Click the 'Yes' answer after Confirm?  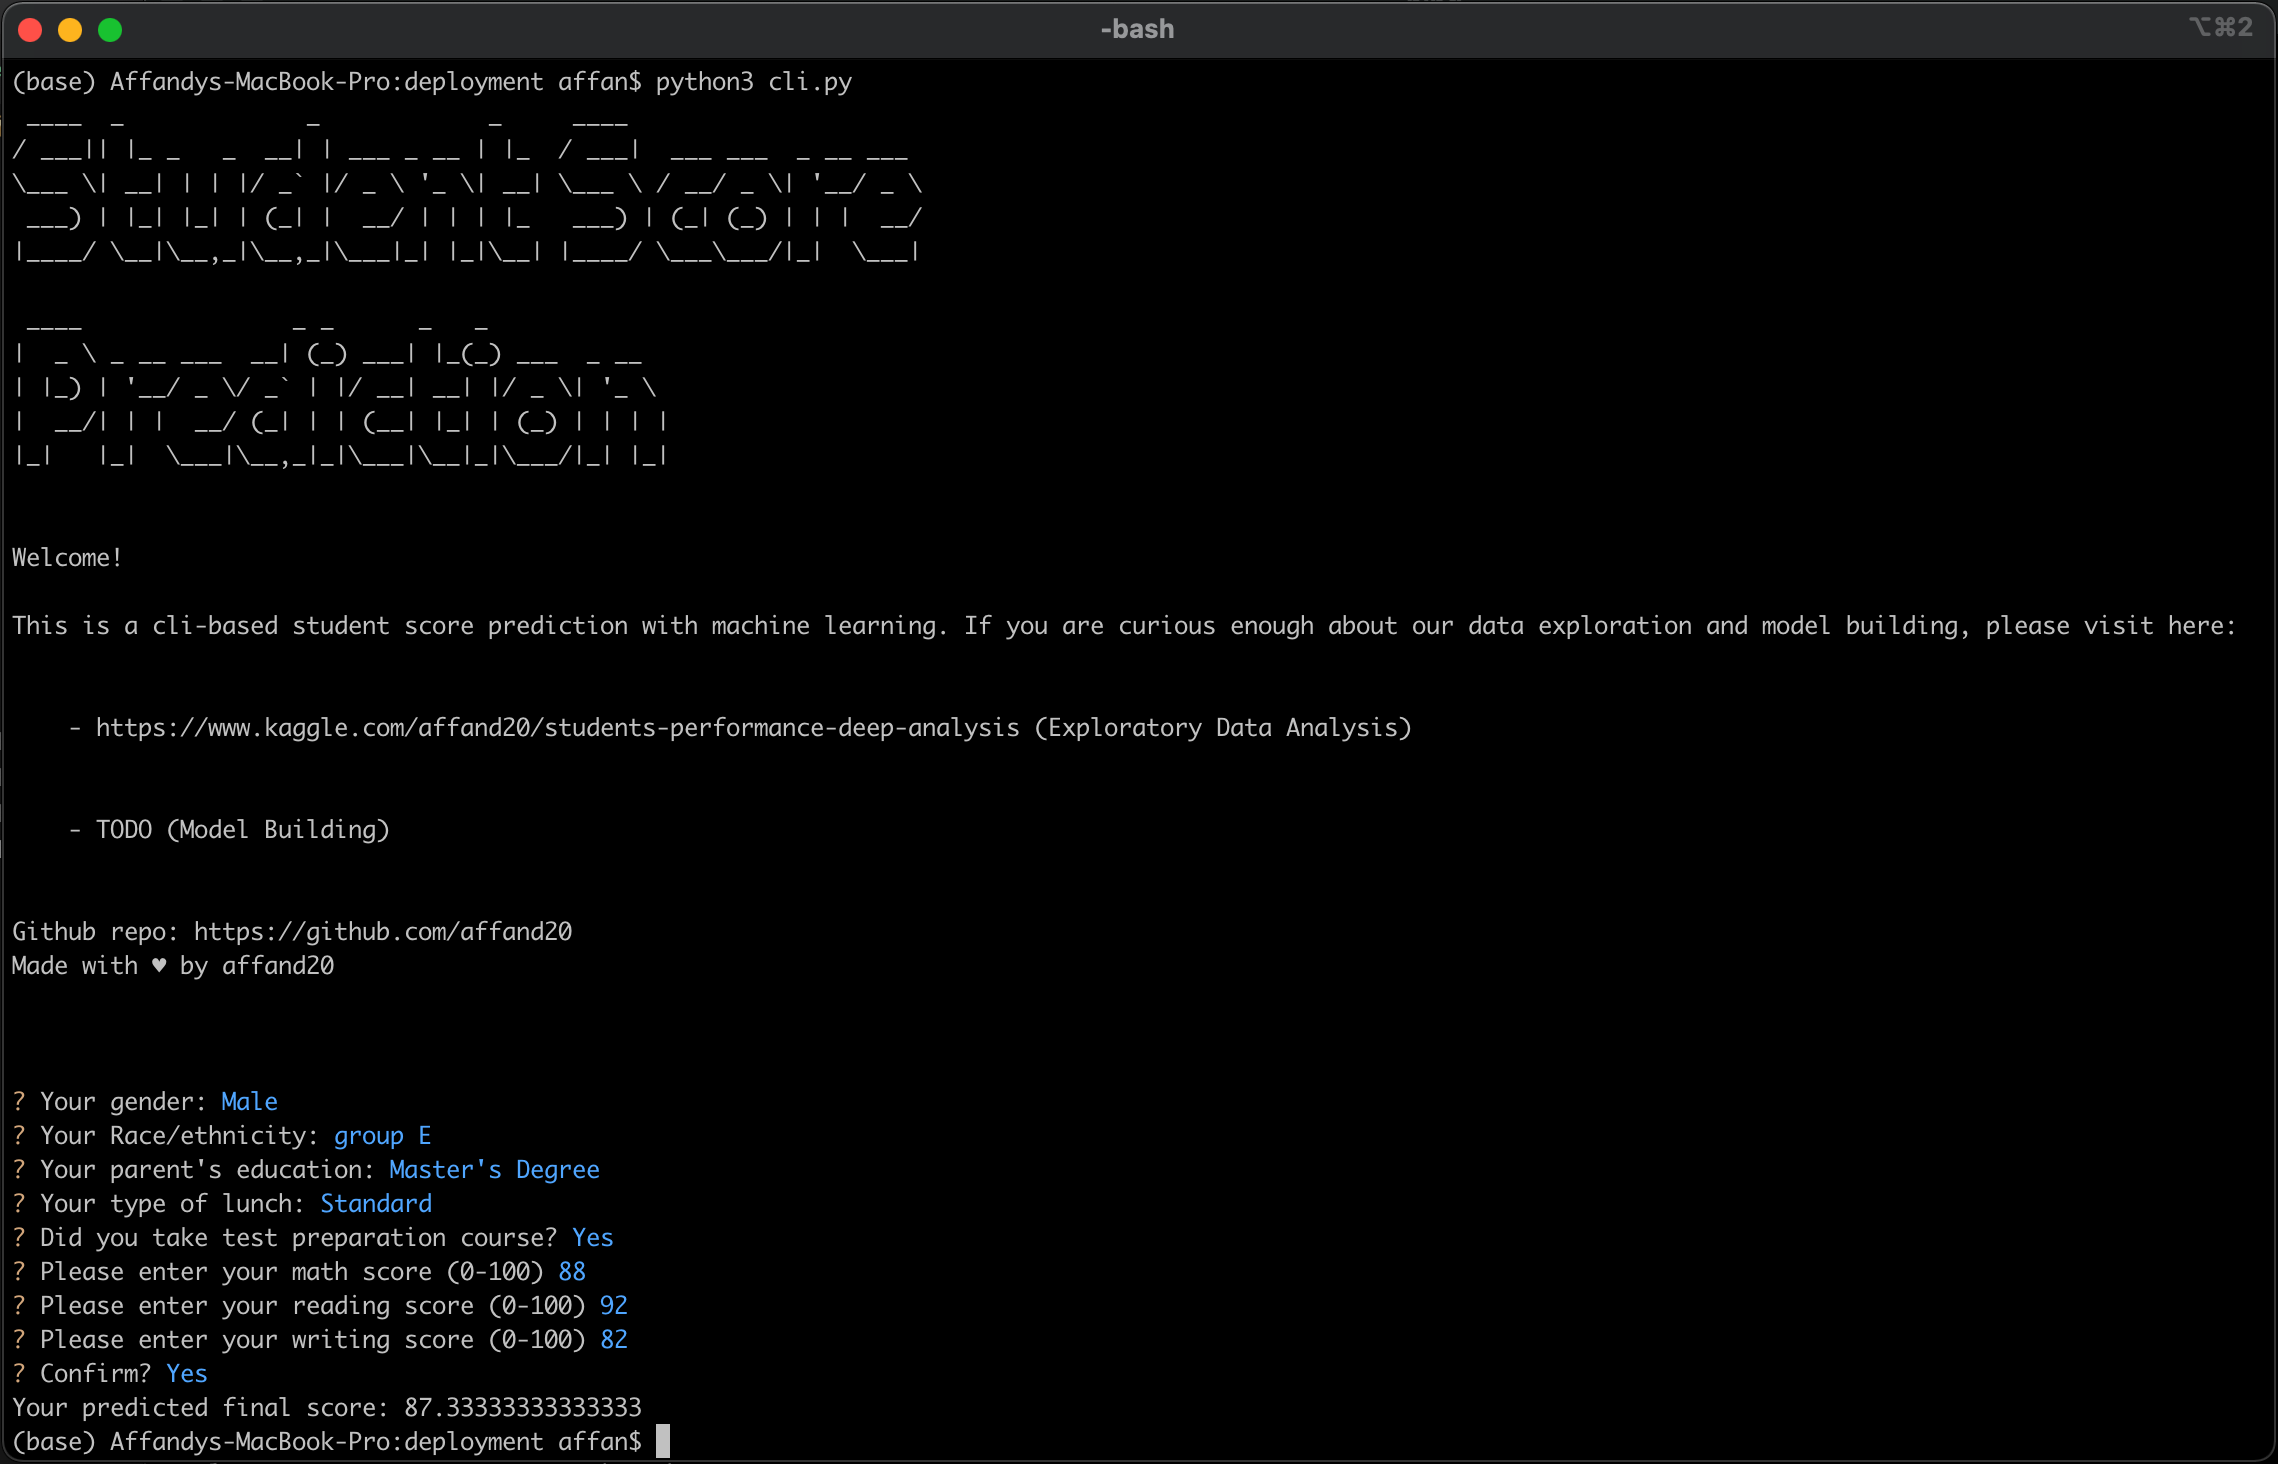pyautogui.click(x=186, y=1373)
